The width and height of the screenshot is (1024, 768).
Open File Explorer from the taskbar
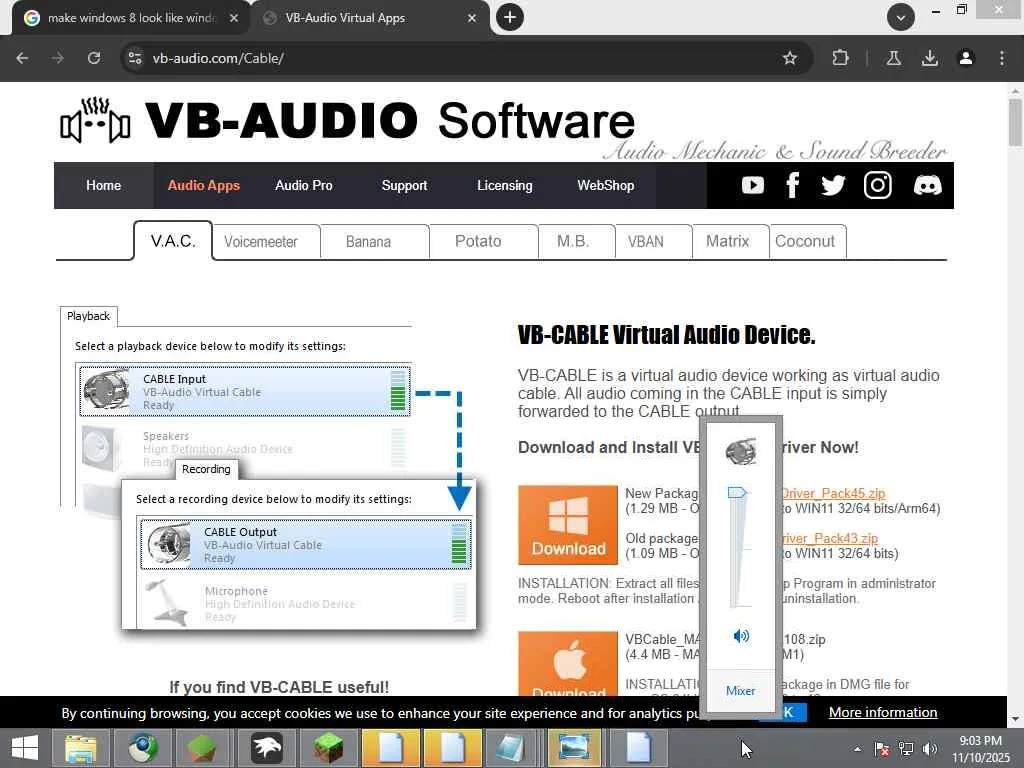point(80,747)
